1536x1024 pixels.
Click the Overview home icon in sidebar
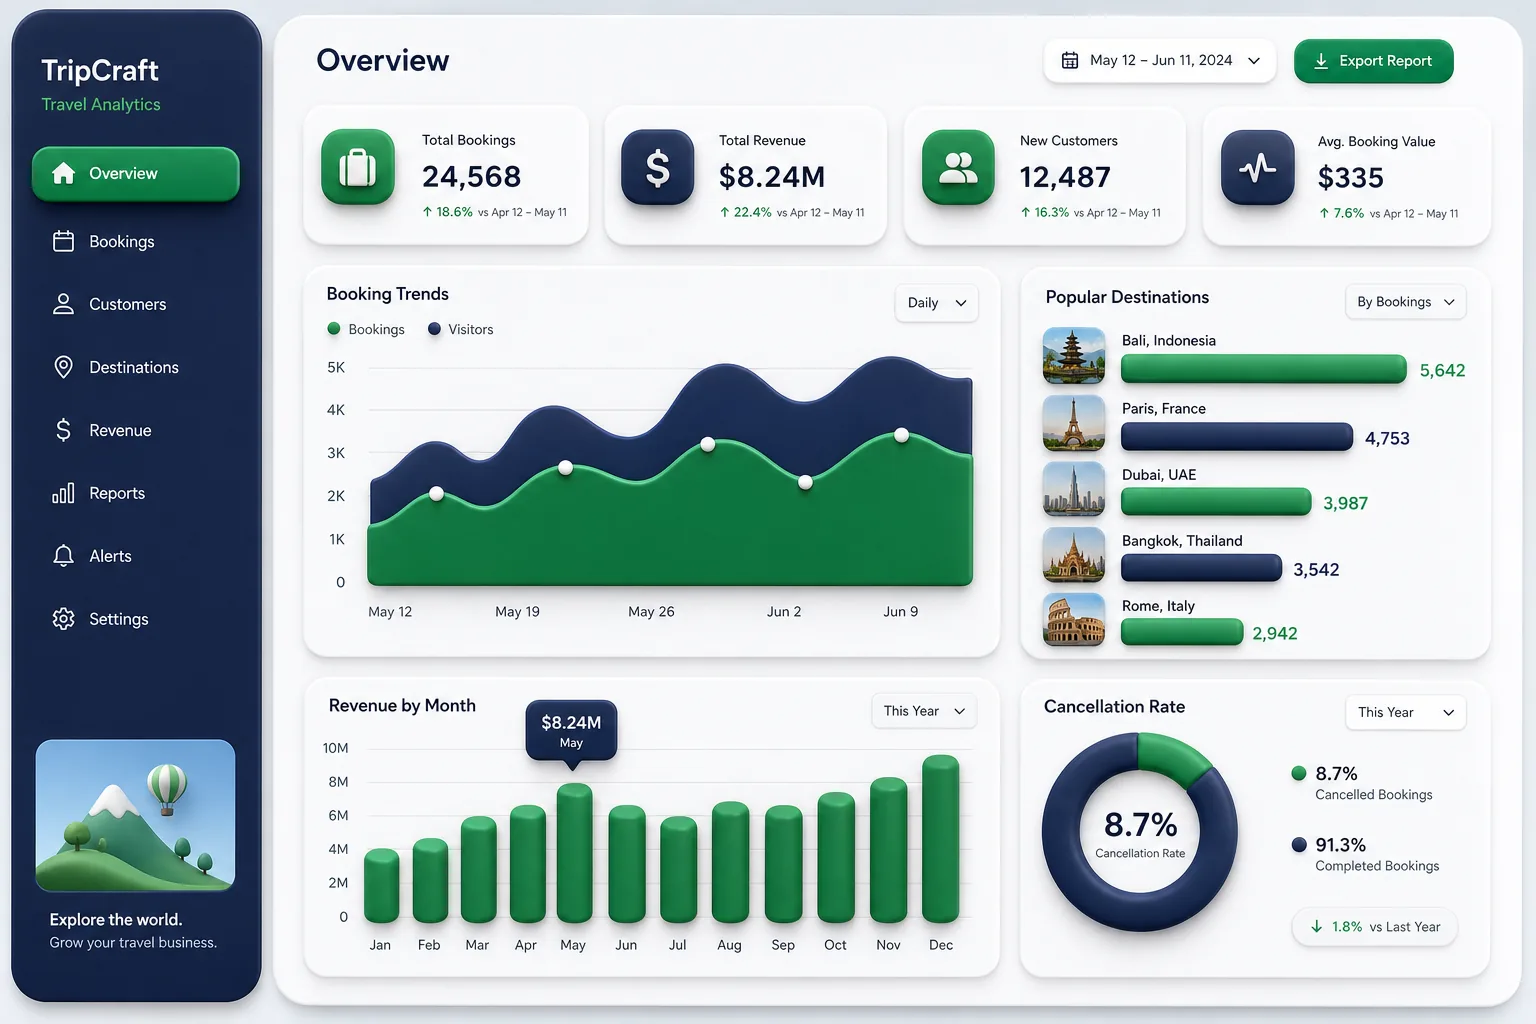(63, 173)
